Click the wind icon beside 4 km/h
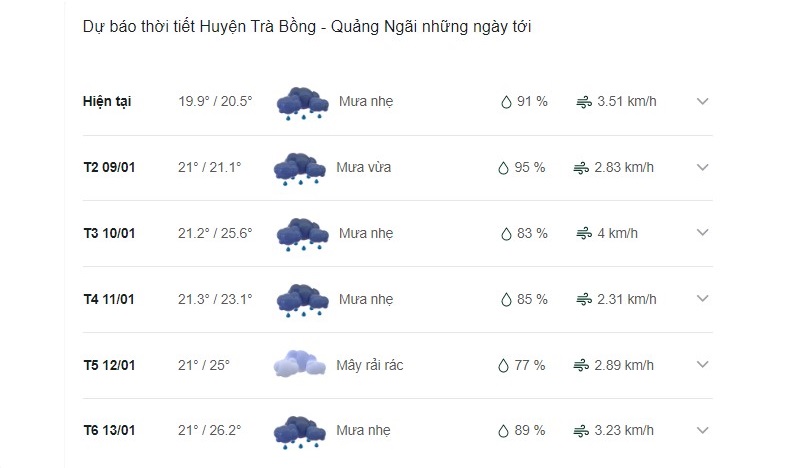 coord(584,234)
